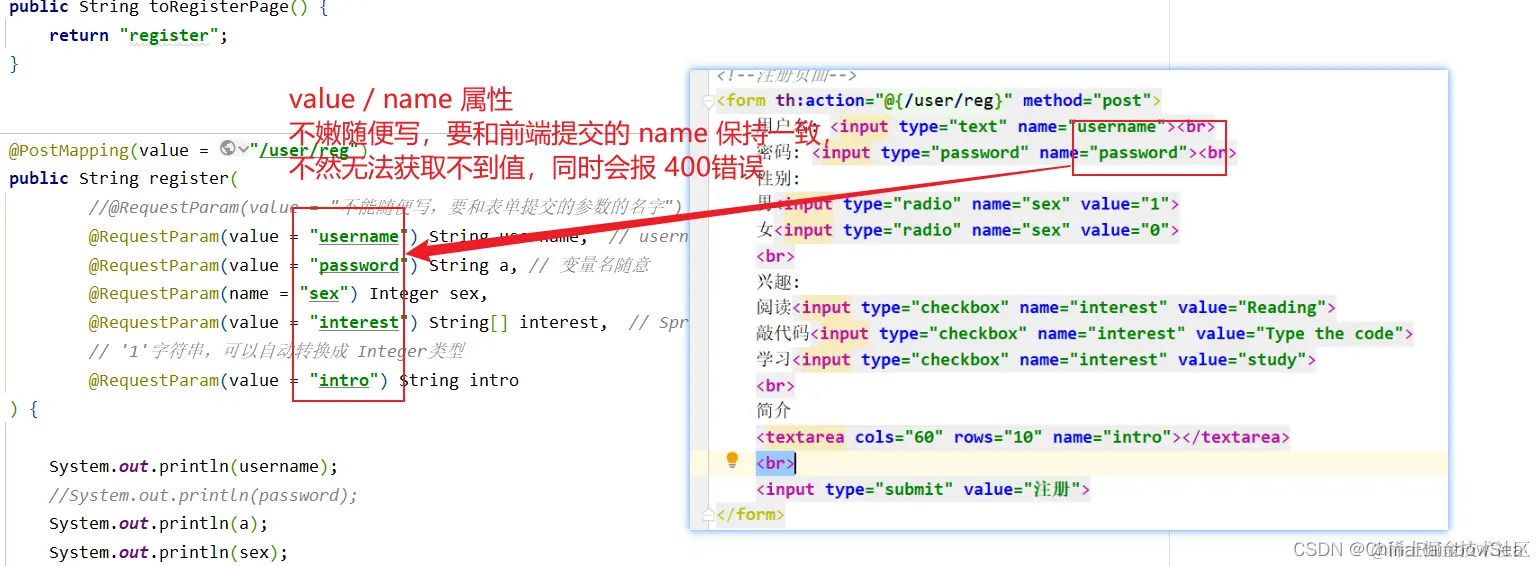The height and width of the screenshot is (566, 1537).
Task: Click the underlined "password" in @RequestParam
Action: coord(359,266)
